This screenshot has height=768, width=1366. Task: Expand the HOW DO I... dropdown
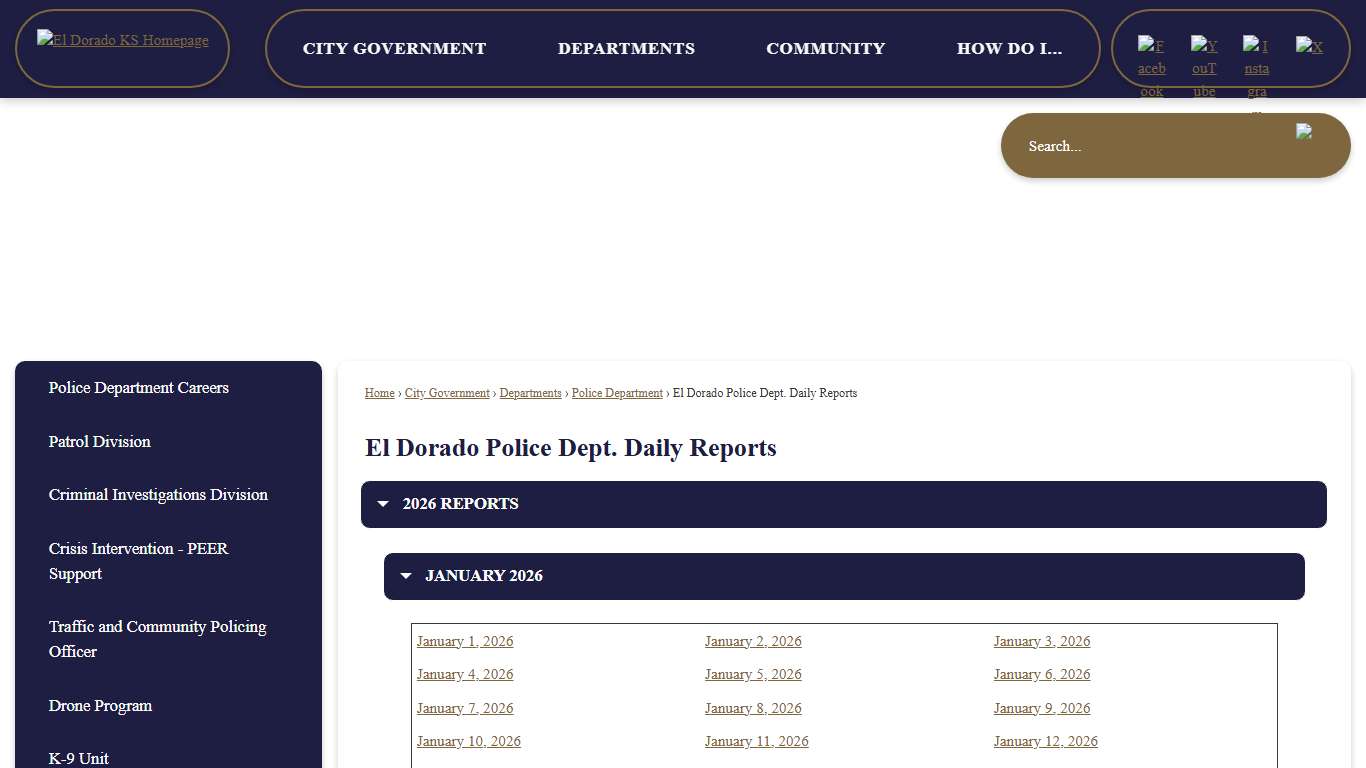point(1010,48)
